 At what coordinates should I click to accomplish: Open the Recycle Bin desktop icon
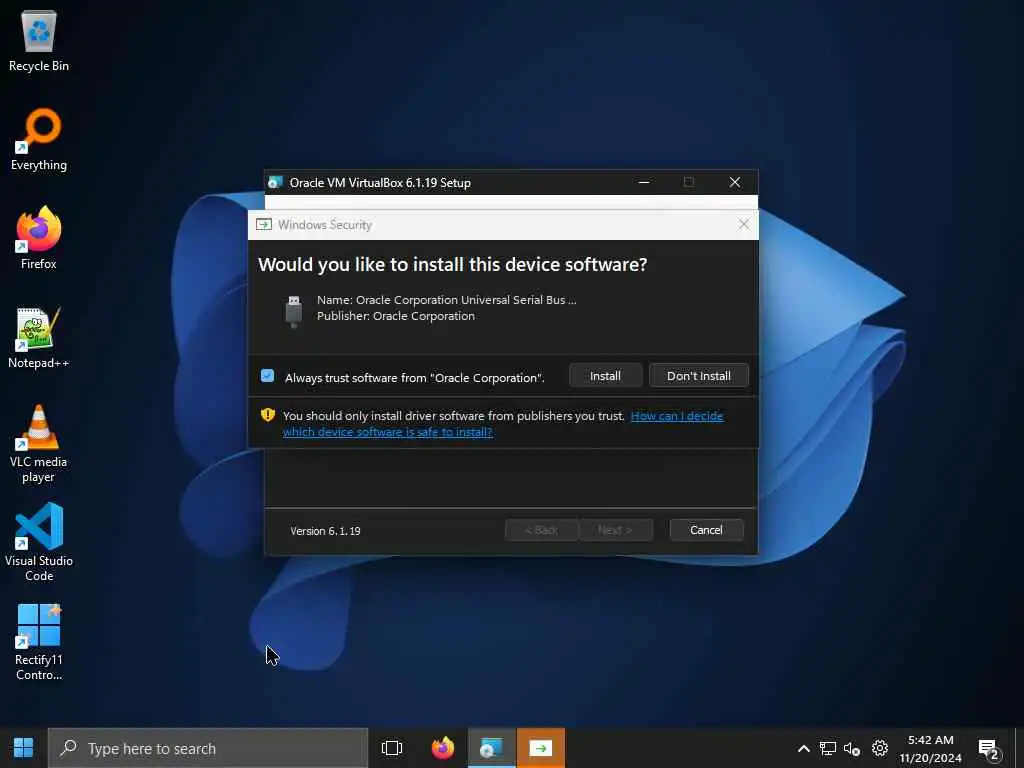[x=39, y=40]
